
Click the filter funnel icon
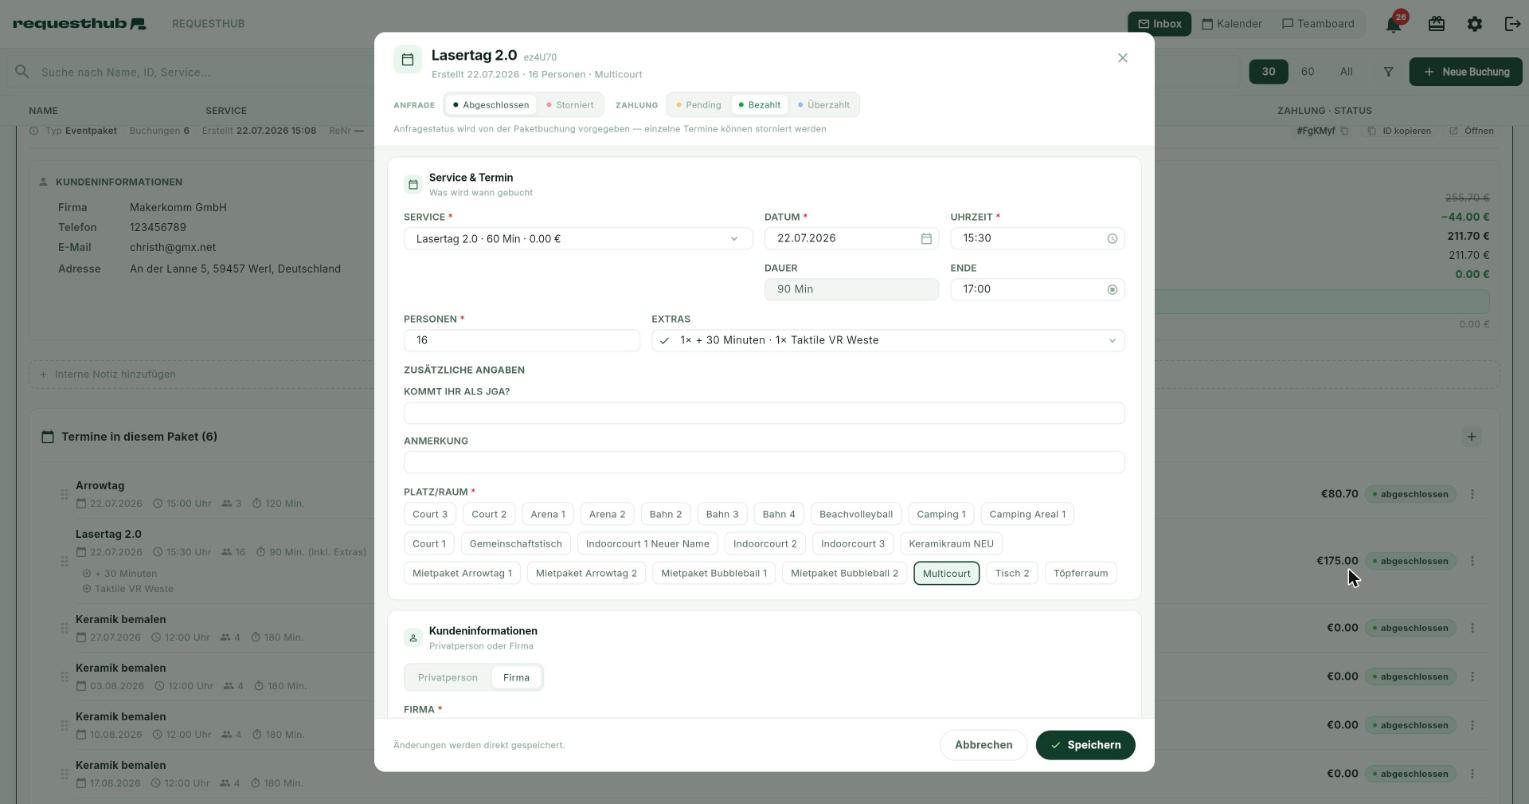[1388, 72]
